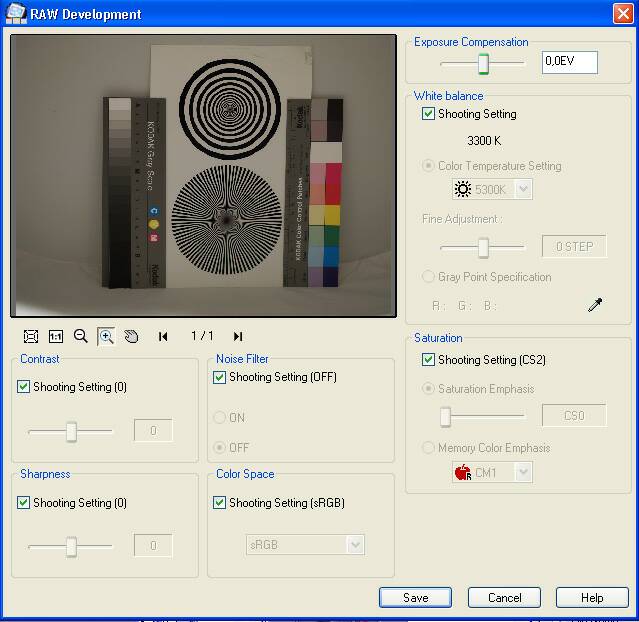This screenshot has width=639, height=622.
Task: Toggle Contrast Shooting Setting (0) checkbox
Action: (x=24, y=387)
